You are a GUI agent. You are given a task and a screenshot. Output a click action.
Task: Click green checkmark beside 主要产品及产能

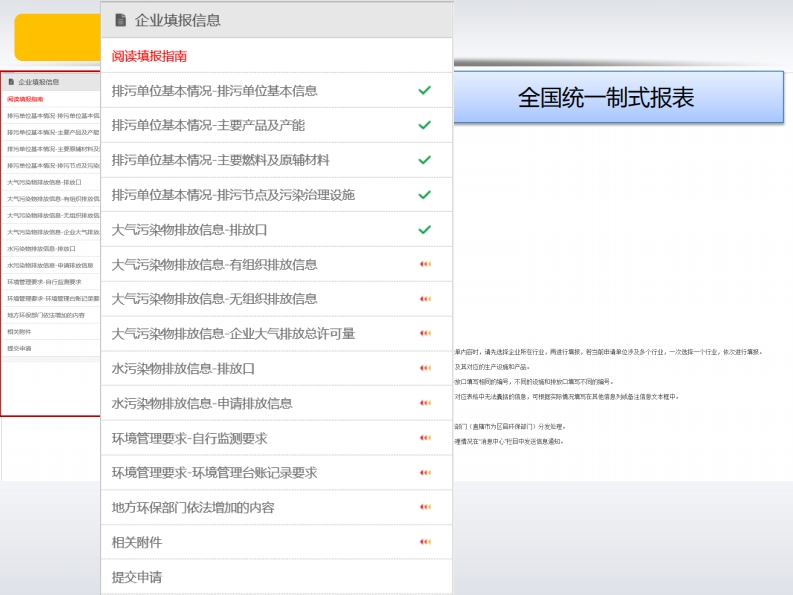pyautogui.click(x=424, y=125)
